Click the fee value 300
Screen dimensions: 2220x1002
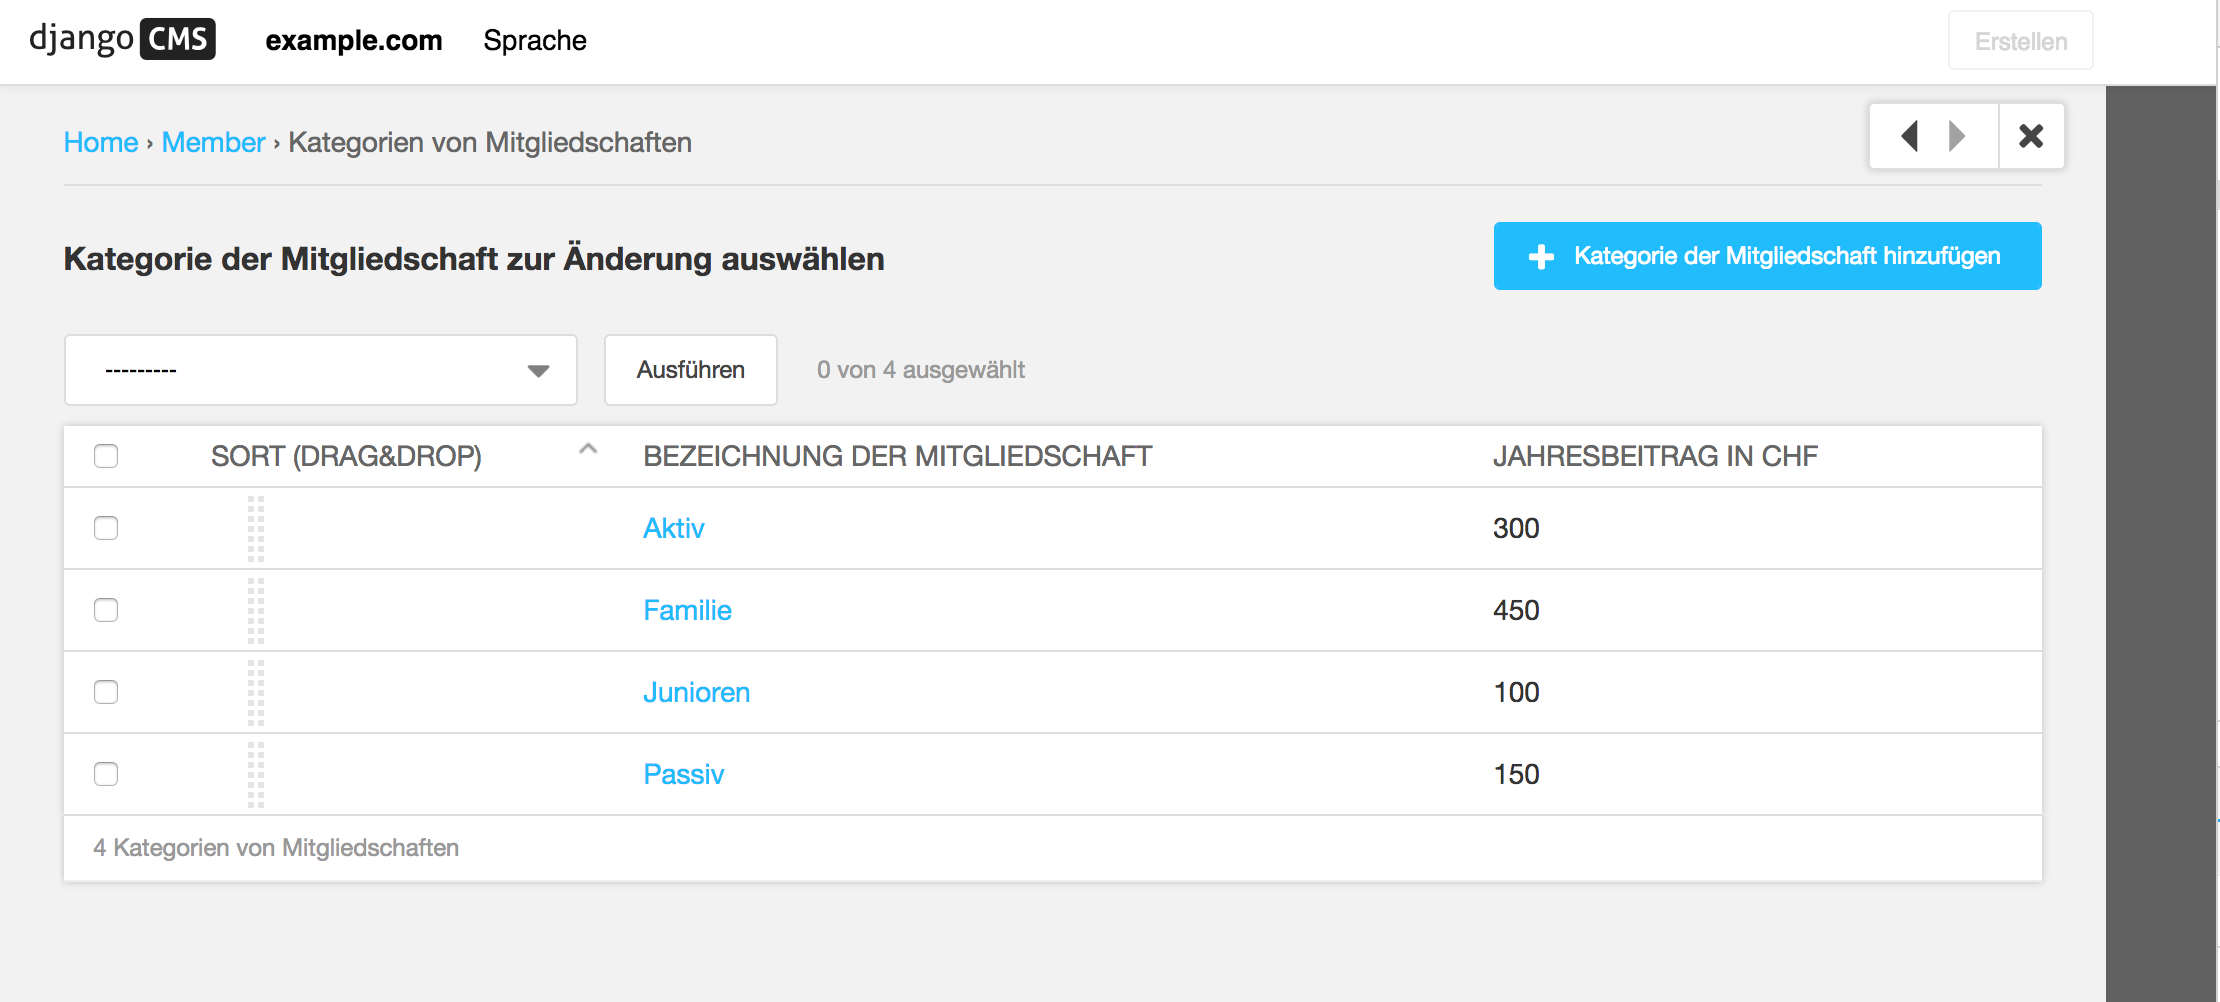coord(1516,528)
